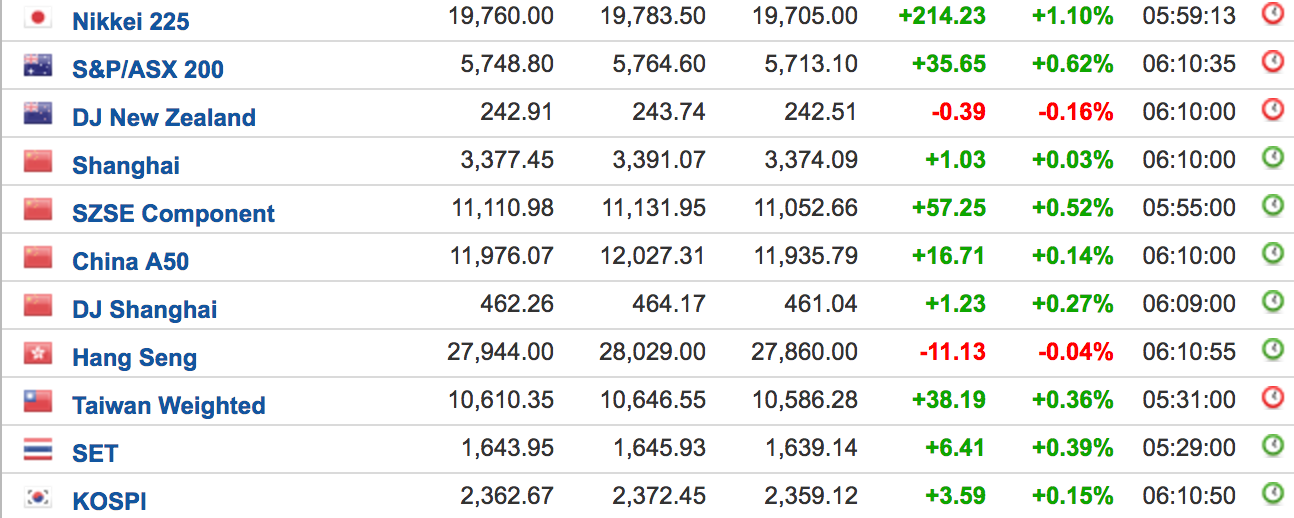Click the red clock icon in Taiwan Weighted row

(x=1272, y=397)
